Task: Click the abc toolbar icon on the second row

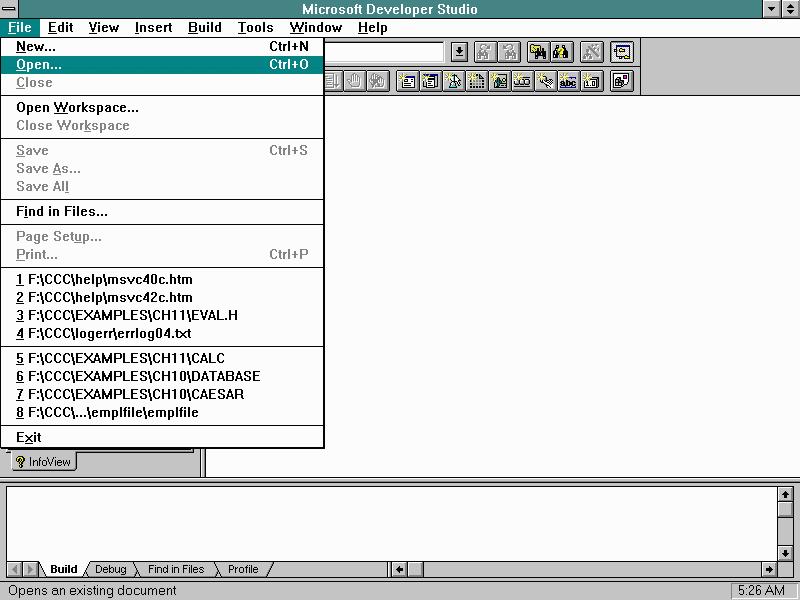Action: coord(567,81)
